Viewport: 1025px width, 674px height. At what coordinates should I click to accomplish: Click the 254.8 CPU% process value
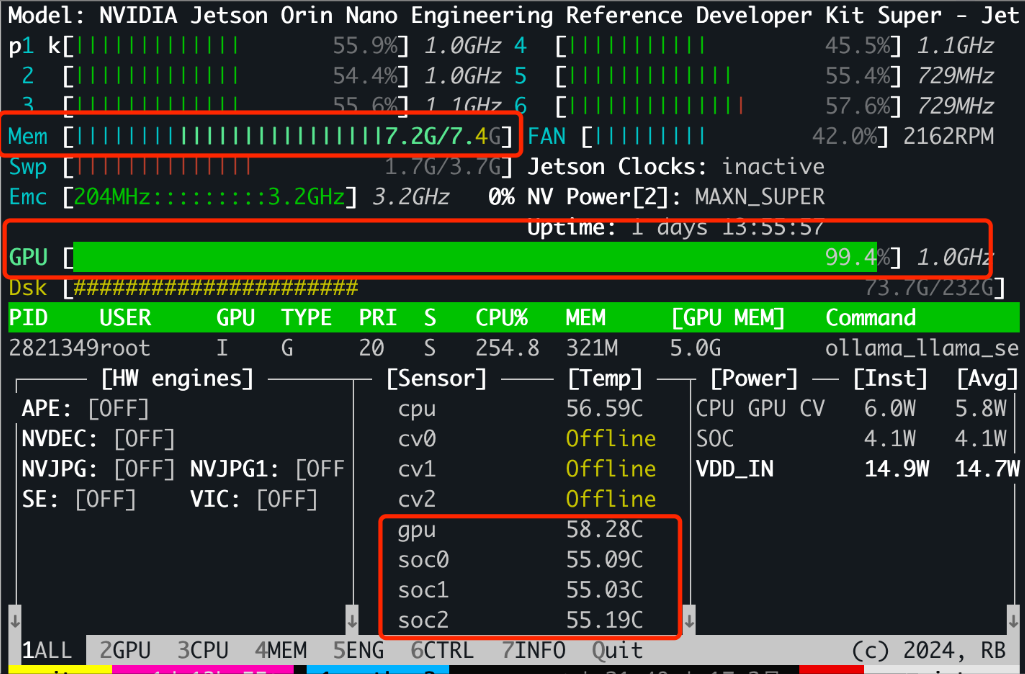(x=507, y=348)
